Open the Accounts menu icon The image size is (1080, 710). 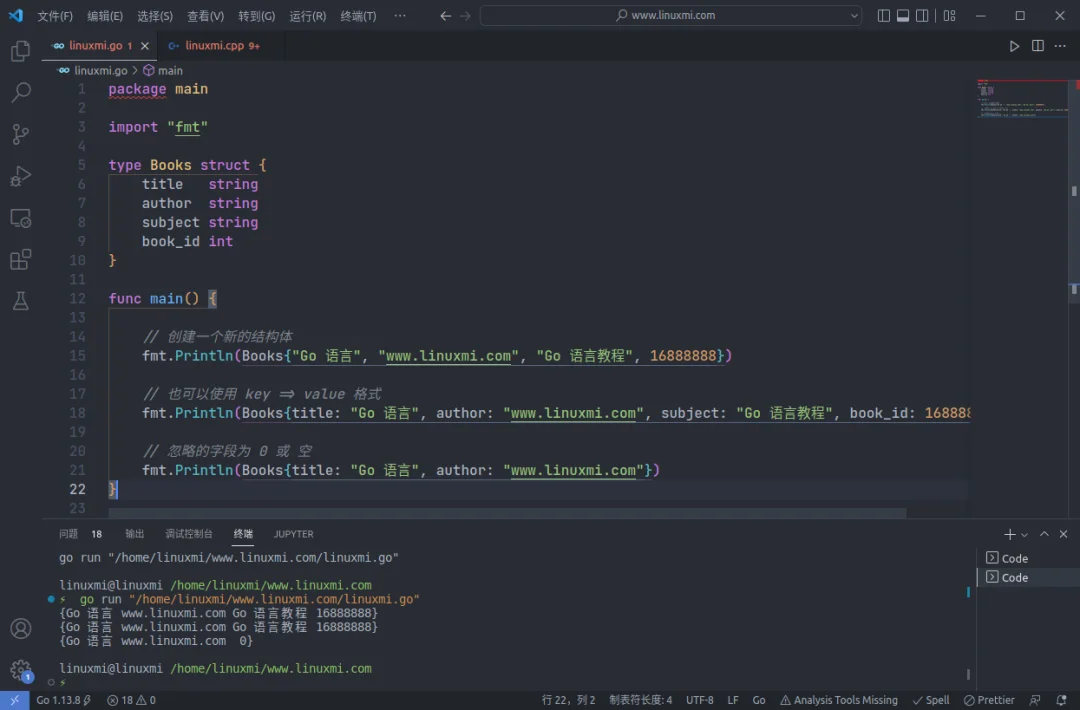coord(21,628)
